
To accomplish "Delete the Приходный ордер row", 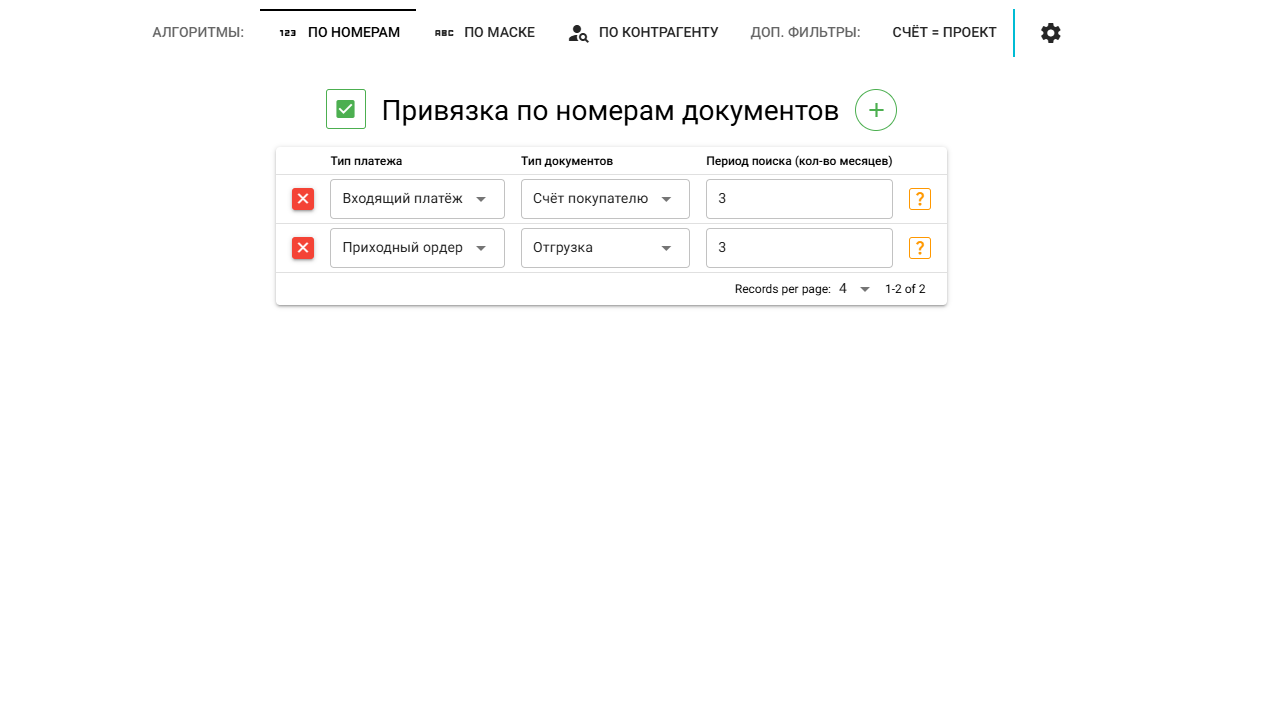I will 303,248.
